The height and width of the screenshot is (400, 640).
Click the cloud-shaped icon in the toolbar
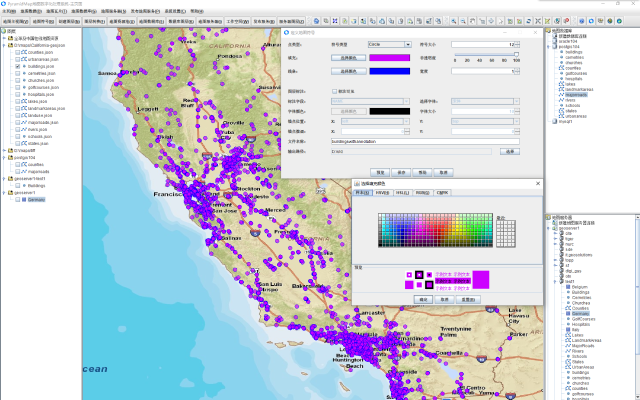pos(382,21)
